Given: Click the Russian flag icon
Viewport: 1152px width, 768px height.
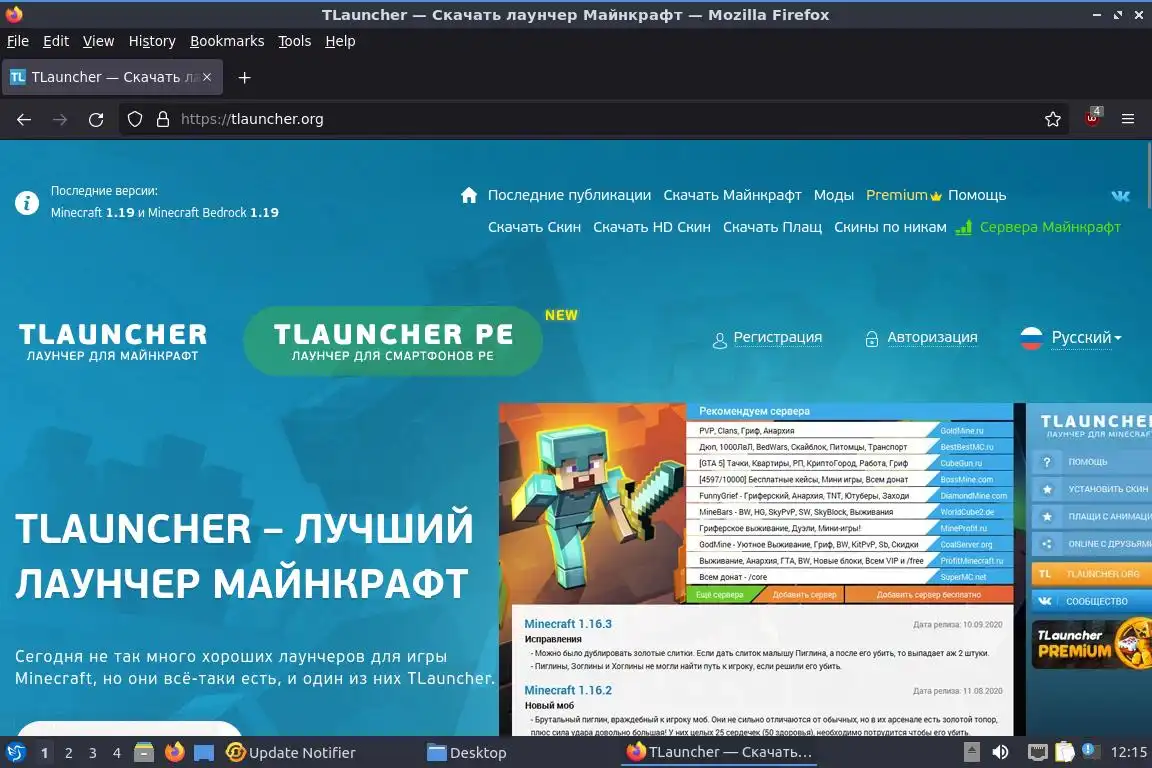Looking at the screenshot, I should [1032, 338].
